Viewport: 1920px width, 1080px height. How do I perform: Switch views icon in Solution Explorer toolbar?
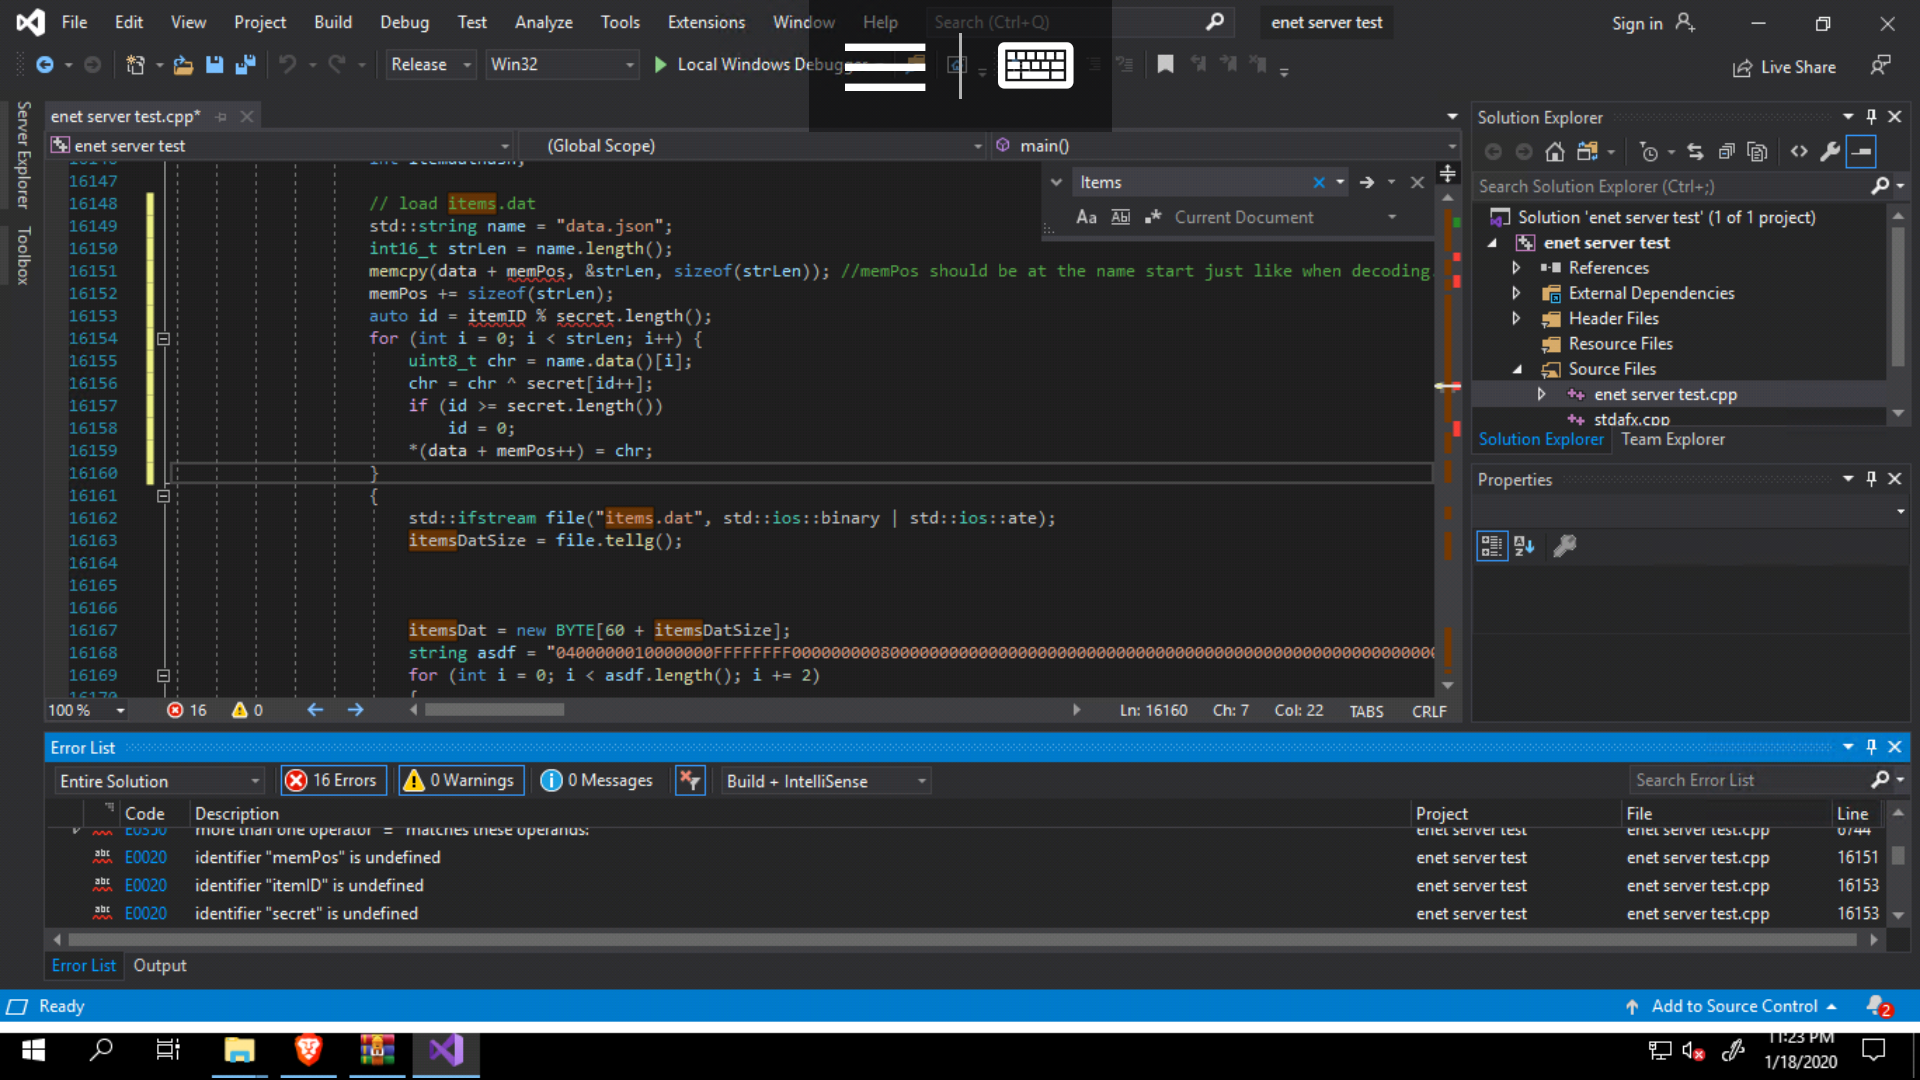click(1587, 152)
